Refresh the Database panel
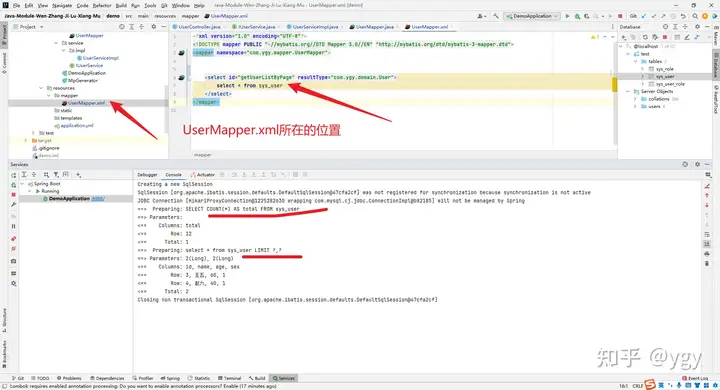The height and width of the screenshot is (390, 720). point(645,37)
